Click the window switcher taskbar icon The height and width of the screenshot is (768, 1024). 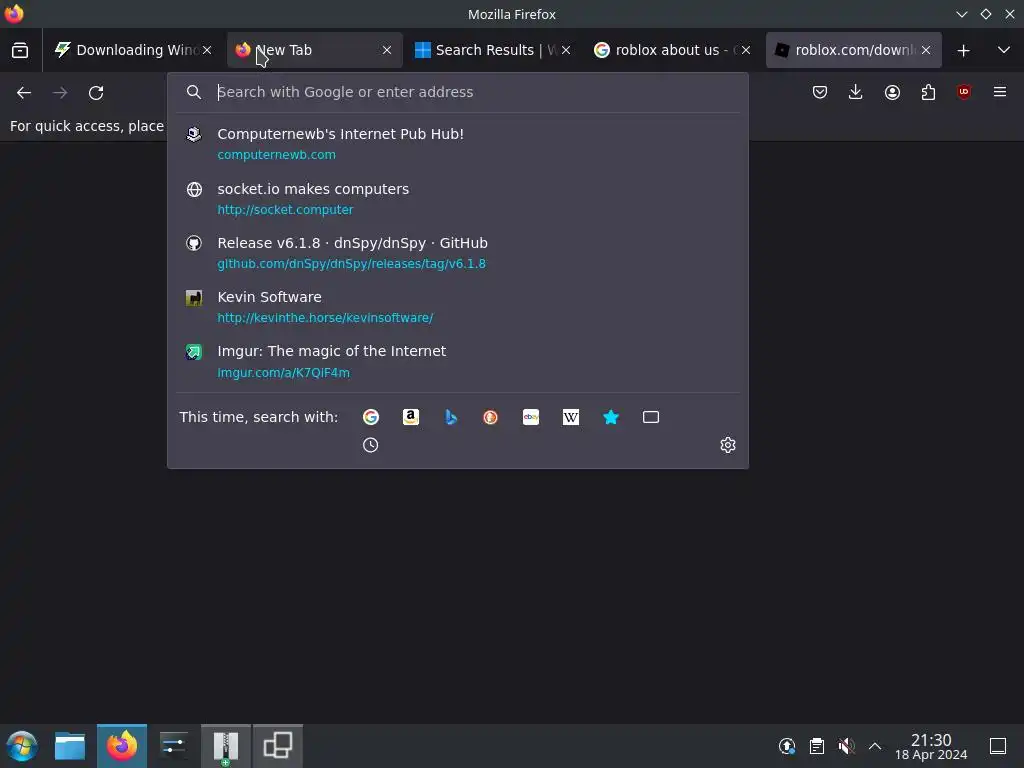278,746
